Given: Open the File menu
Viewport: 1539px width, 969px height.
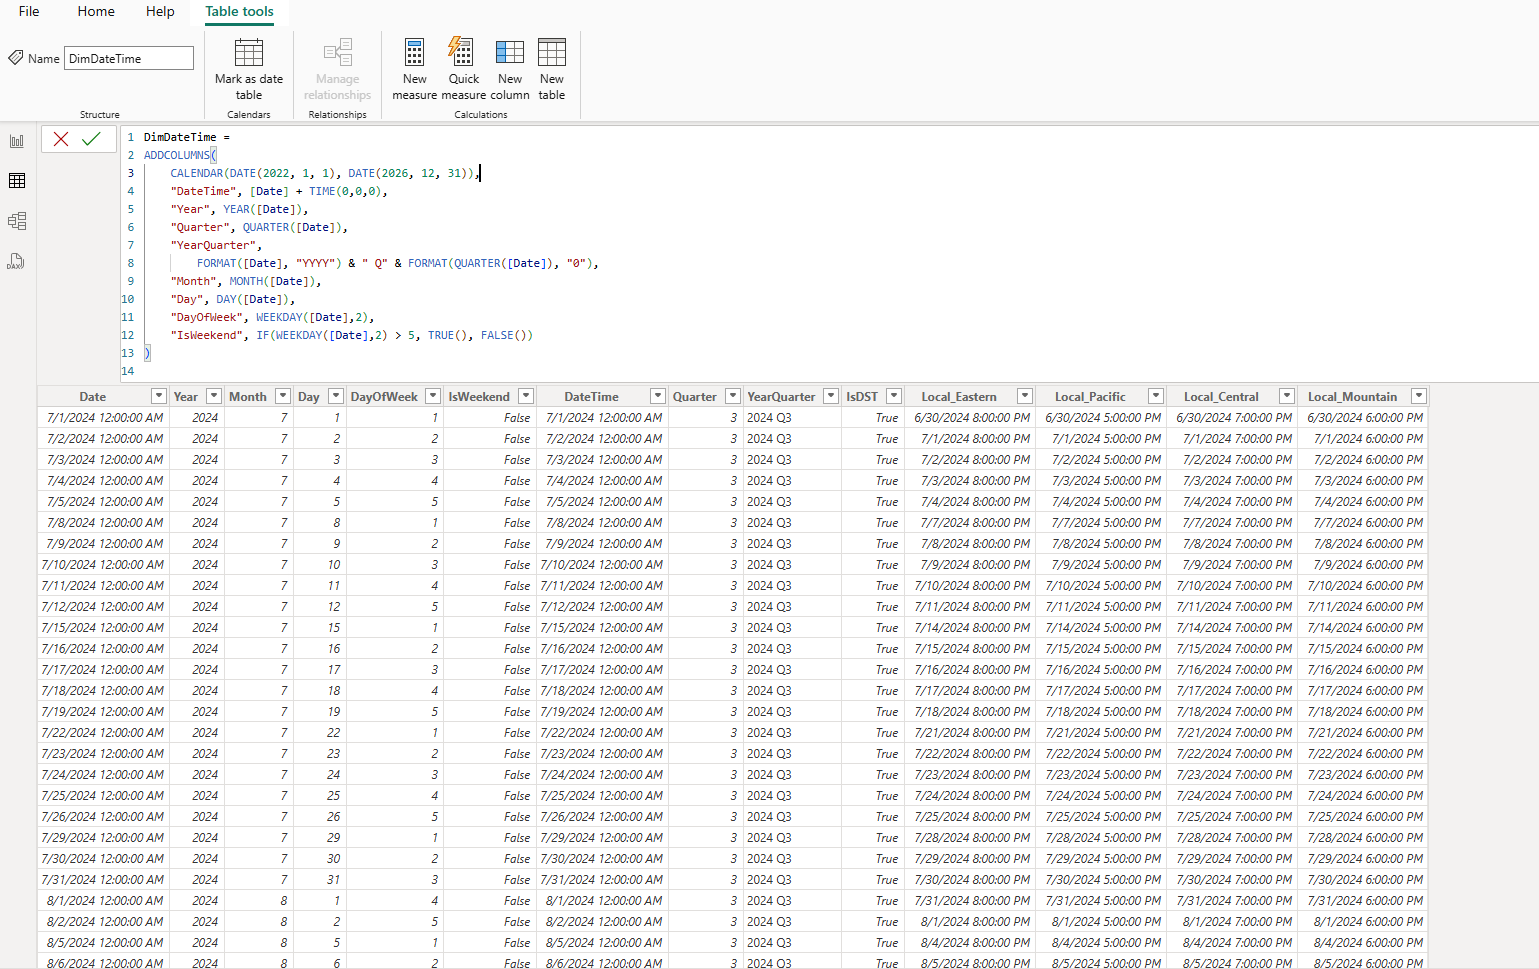Looking at the screenshot, I should (29, 12).
